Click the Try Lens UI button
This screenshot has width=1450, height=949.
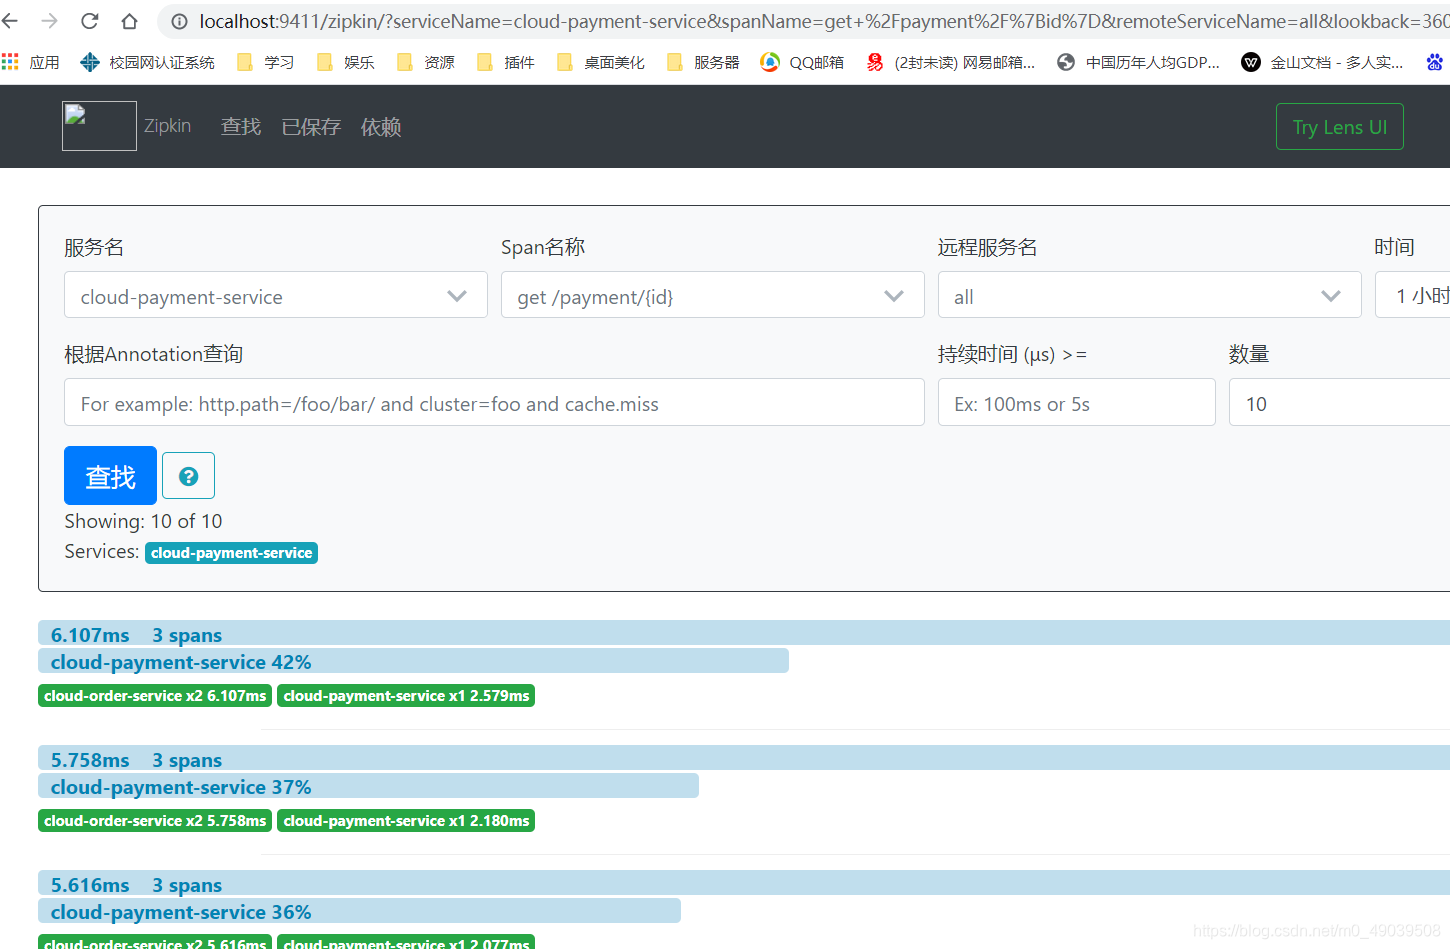[x=1339, y=127]
